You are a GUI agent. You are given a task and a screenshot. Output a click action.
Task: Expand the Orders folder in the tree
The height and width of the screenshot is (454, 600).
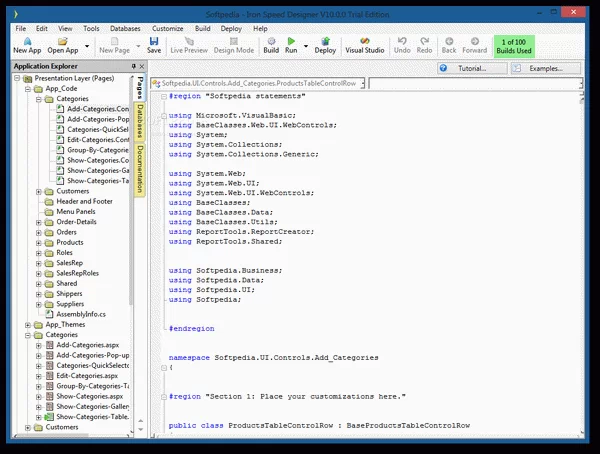coord(39,232)
